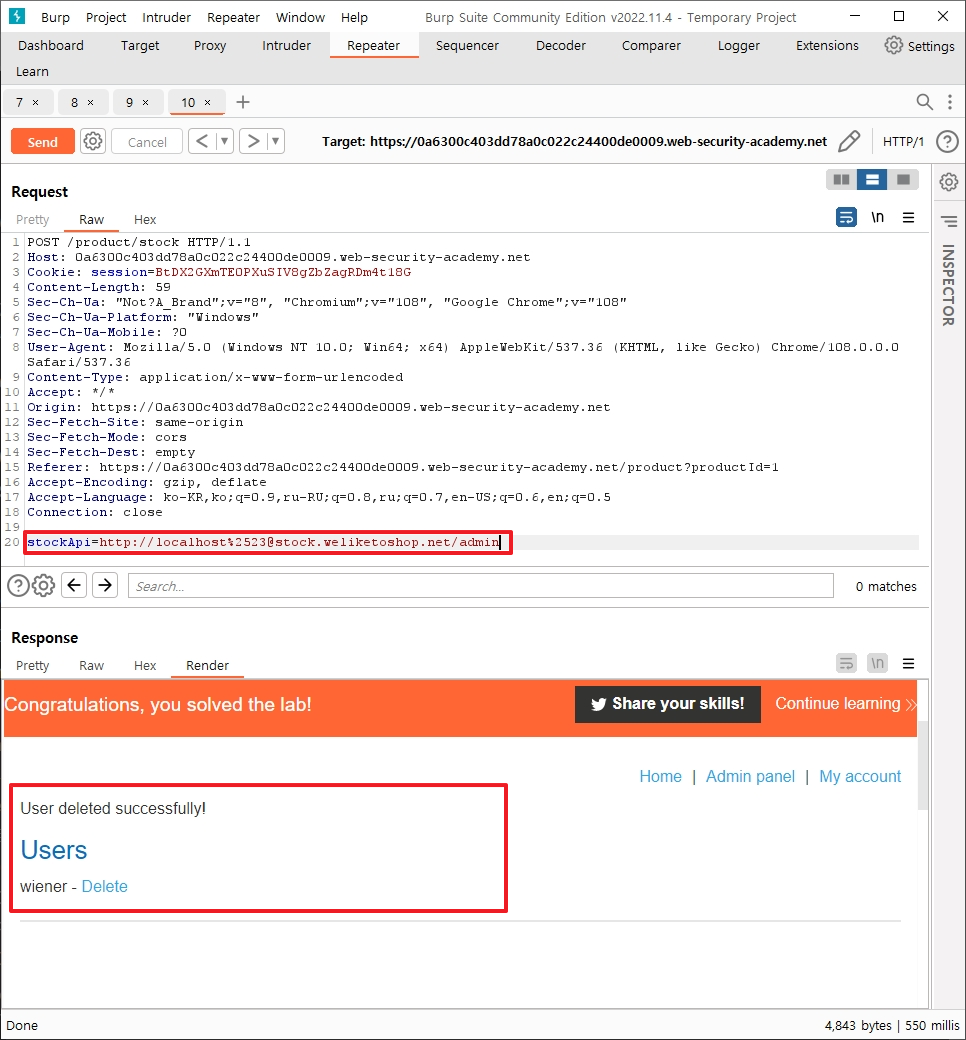Switch response view to Pretty

pos(33,665)
